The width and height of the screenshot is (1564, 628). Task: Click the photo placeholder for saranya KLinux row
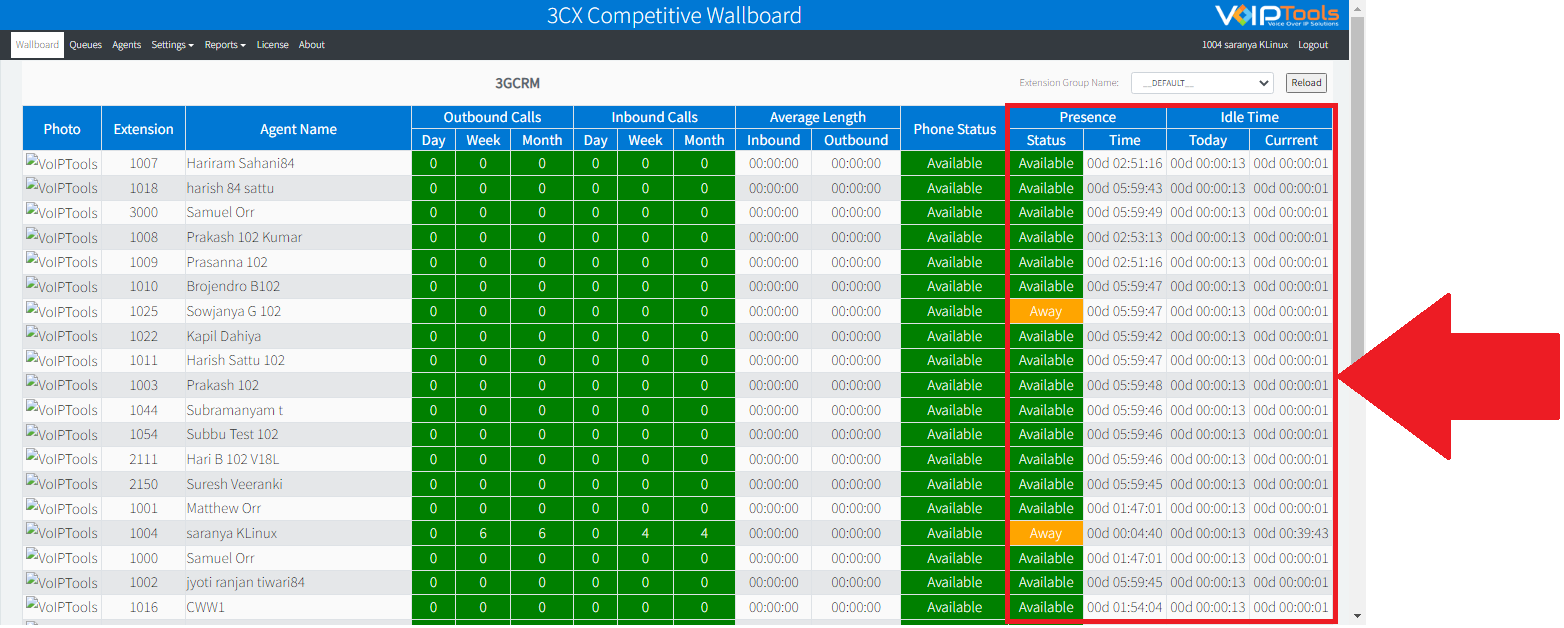[62, 533]
